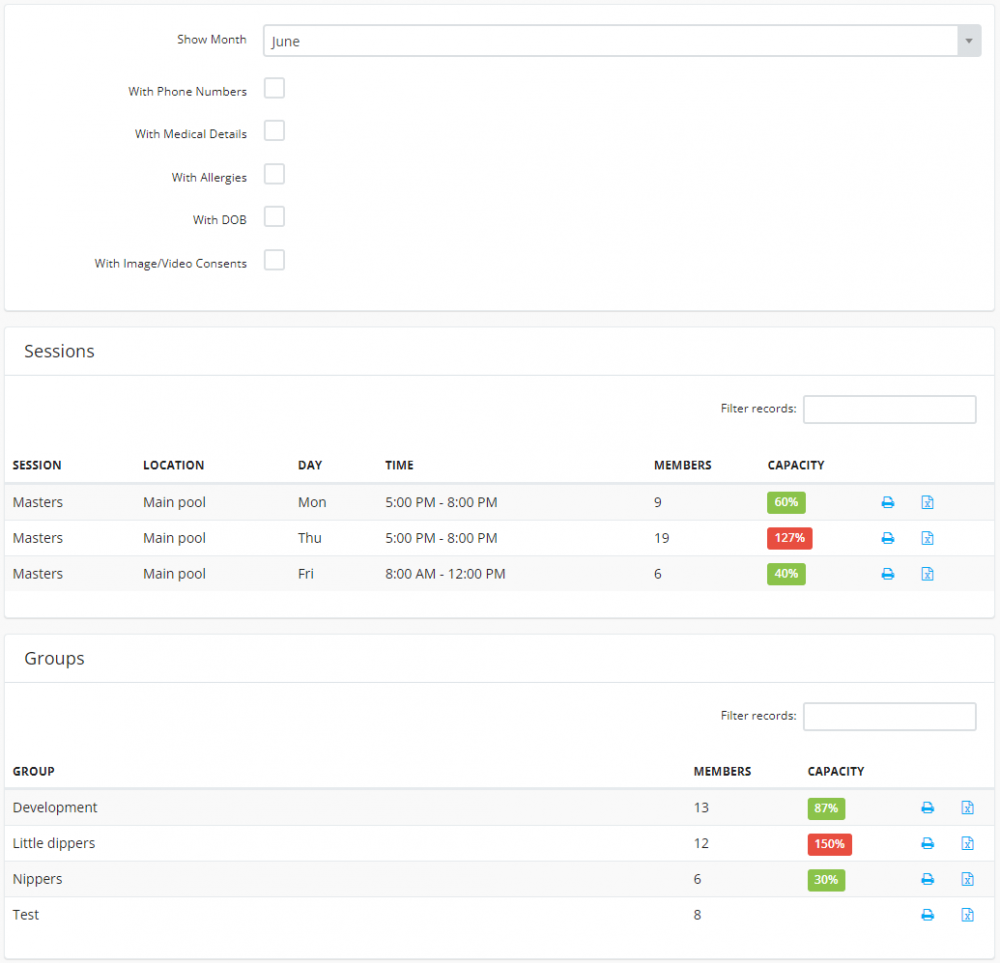The width and height of the screenshot is (1000, 963).
Task: Check the With Medical Details option
Action: pos(274,131)
